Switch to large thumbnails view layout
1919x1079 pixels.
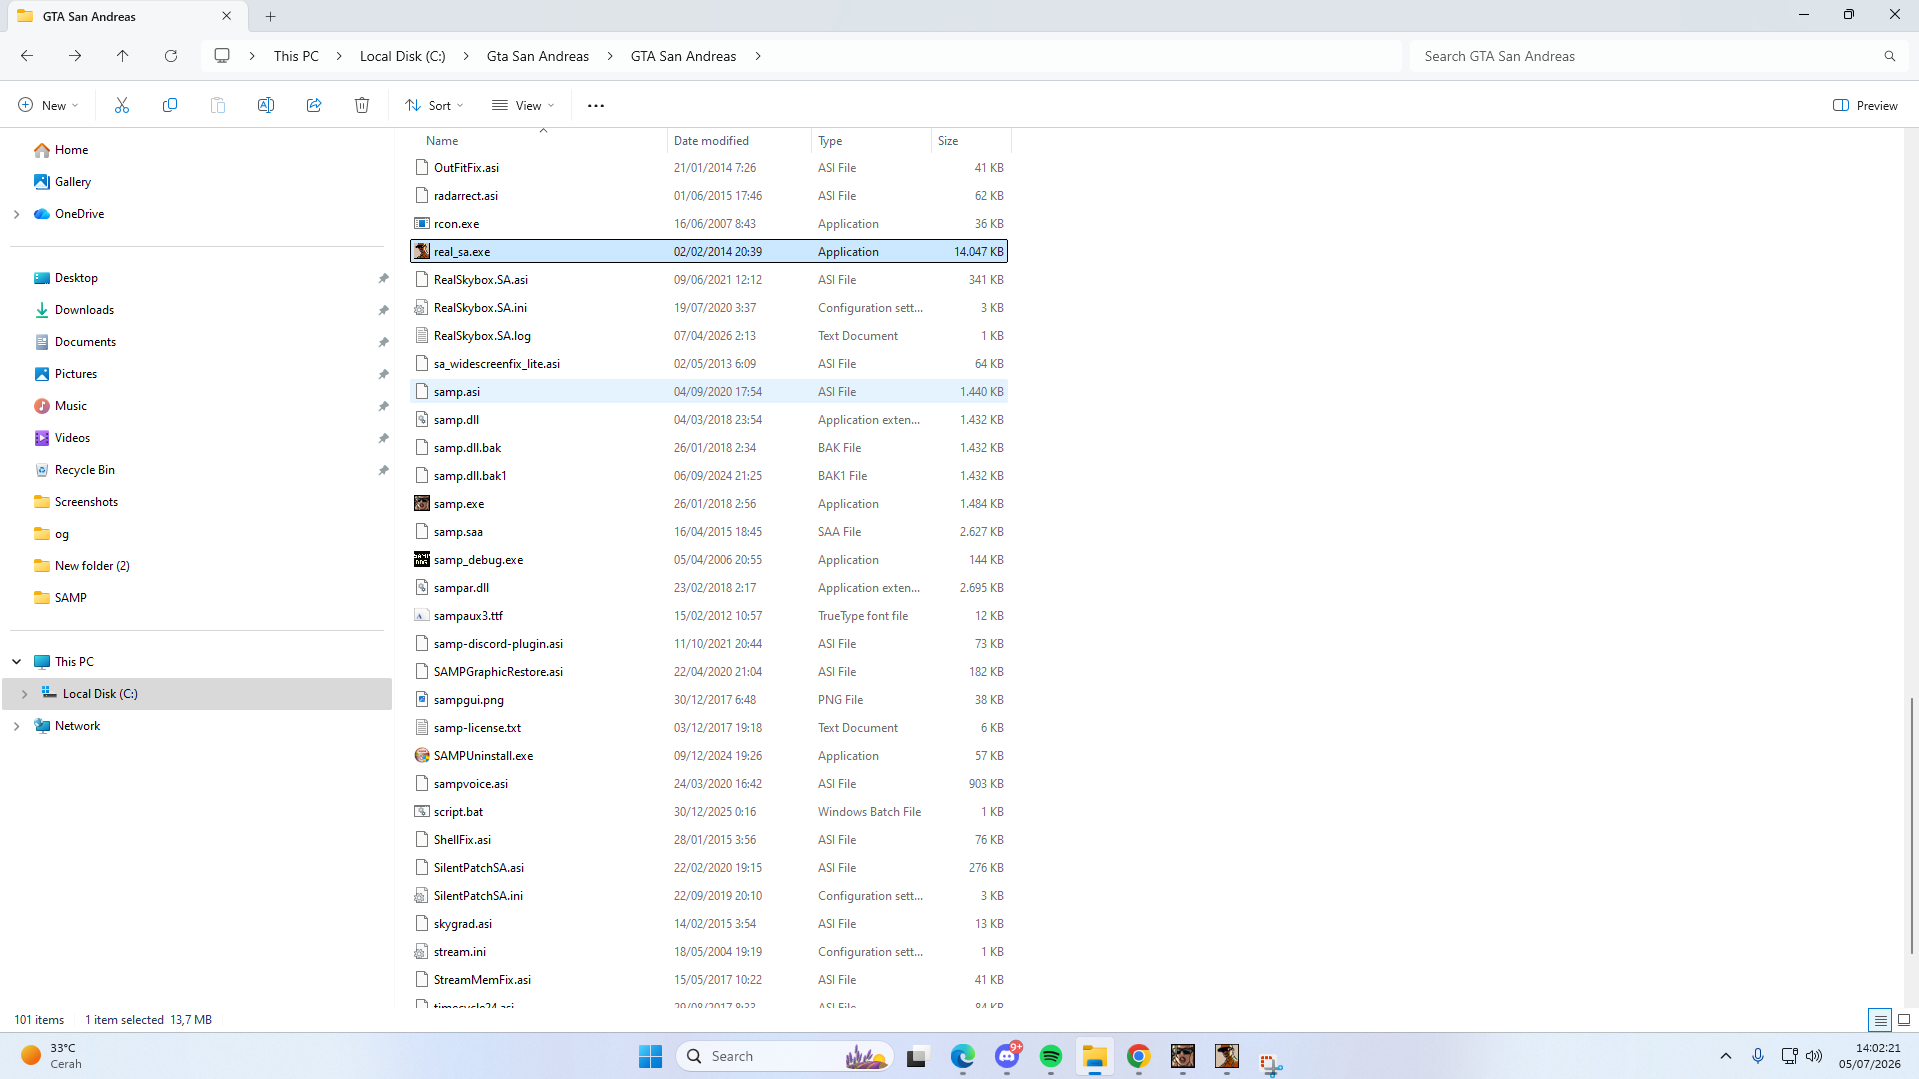pos(1904,1020)
